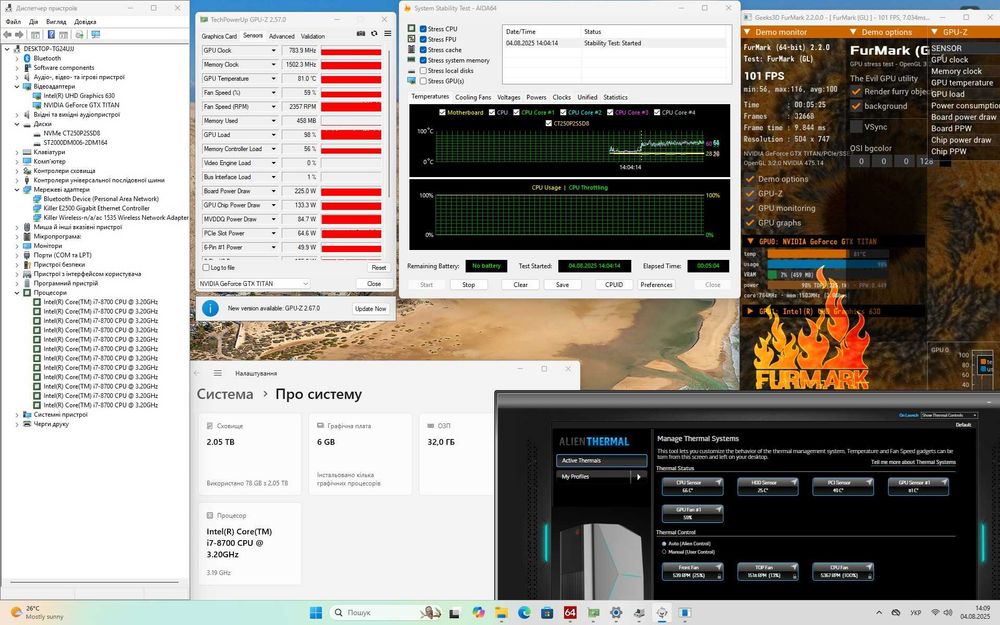Expand the Монітори tree node
Viewport: 1000px width, 625px height.
click(x=17, y=246)
